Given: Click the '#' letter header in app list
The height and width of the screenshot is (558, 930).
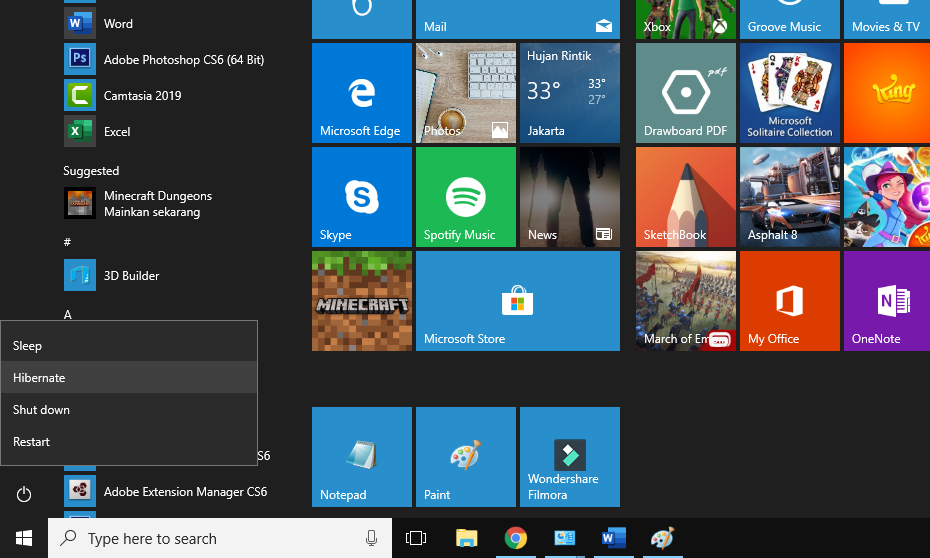Looking at the screenshot, I should [x=67, y=242].
